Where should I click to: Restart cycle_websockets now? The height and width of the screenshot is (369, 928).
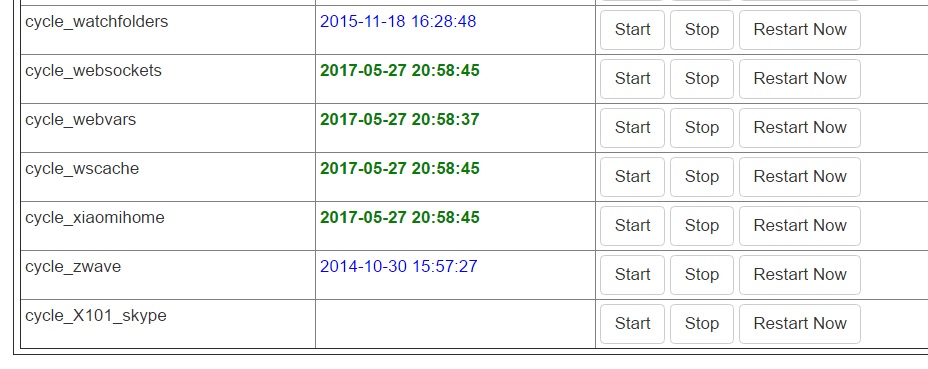[x=800, y=79]
